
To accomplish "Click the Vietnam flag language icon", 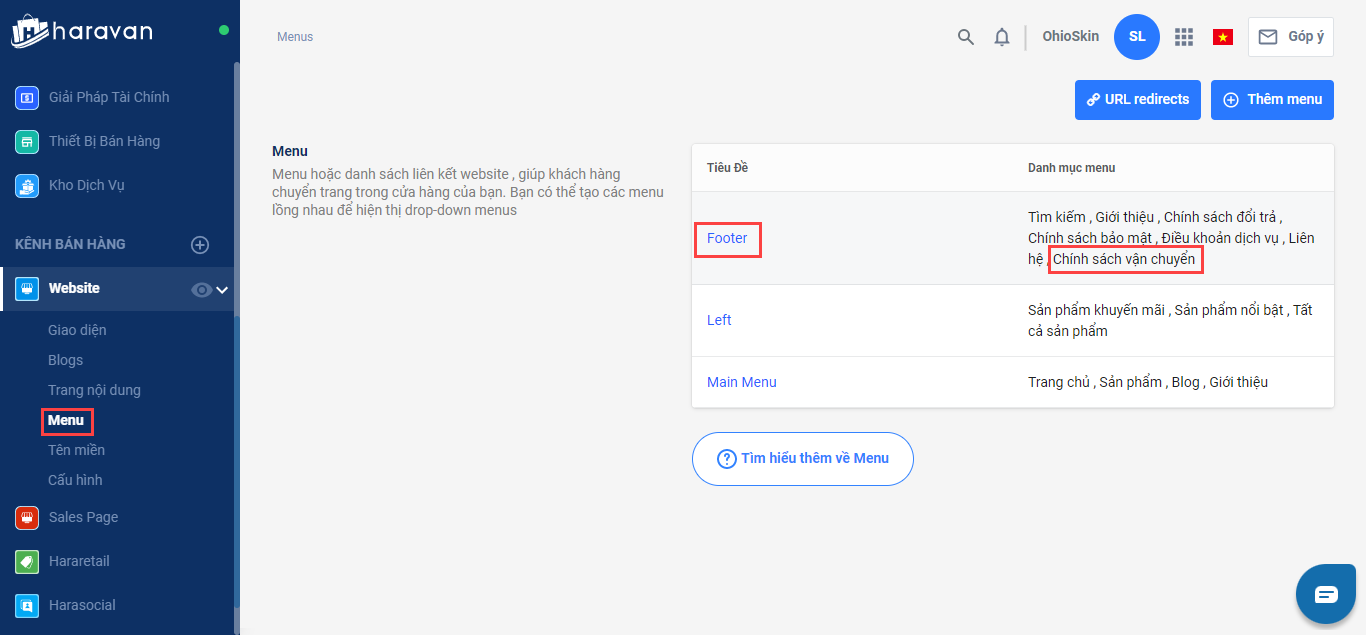I will [x=1222, y=37].
